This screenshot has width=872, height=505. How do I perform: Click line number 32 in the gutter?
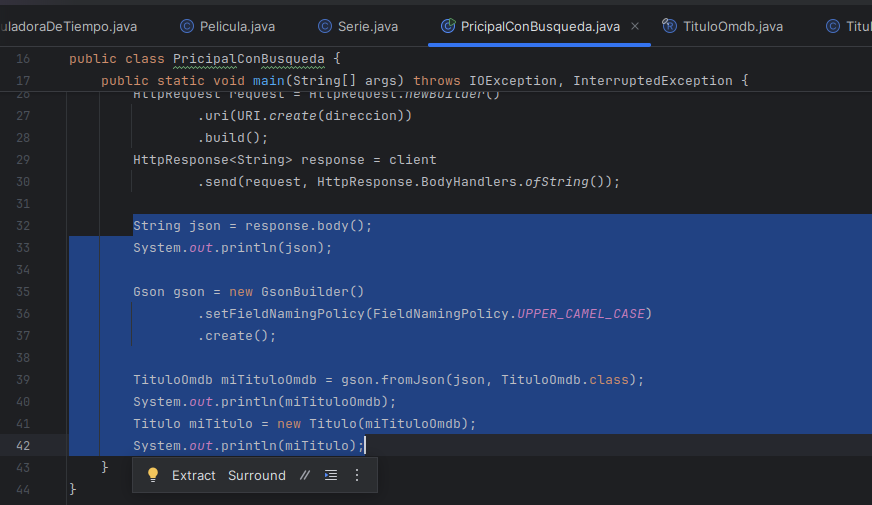coord(23,226)
